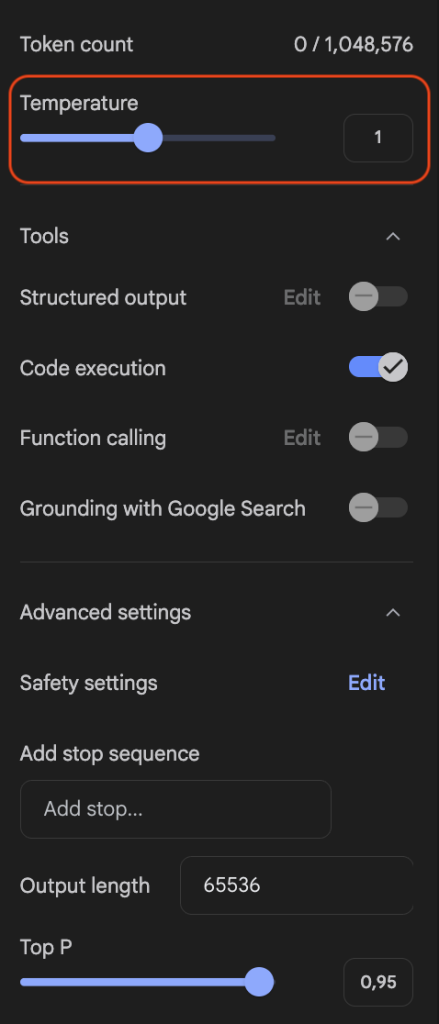Click the Temperature slider handle
The width and height of the screenshot is (439, 1024).
(148, 138)
